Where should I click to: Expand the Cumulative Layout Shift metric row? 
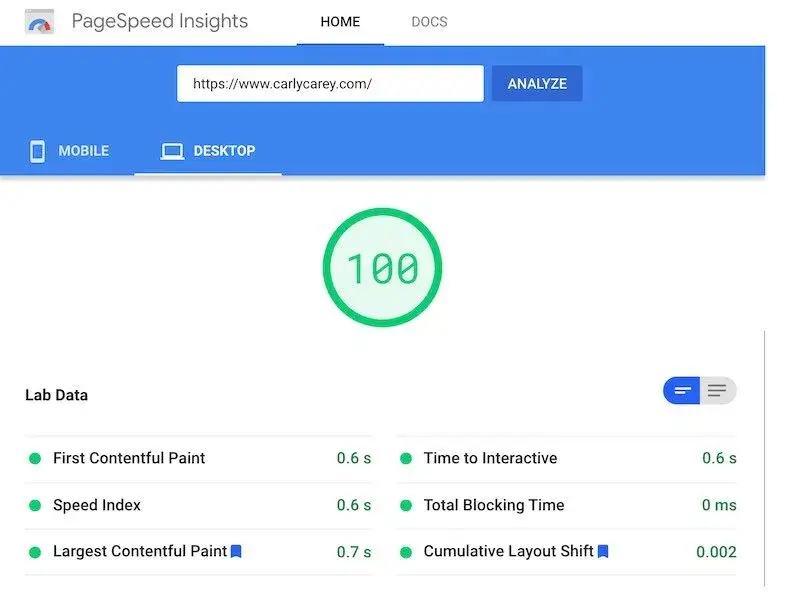click(x=567, y=552)
